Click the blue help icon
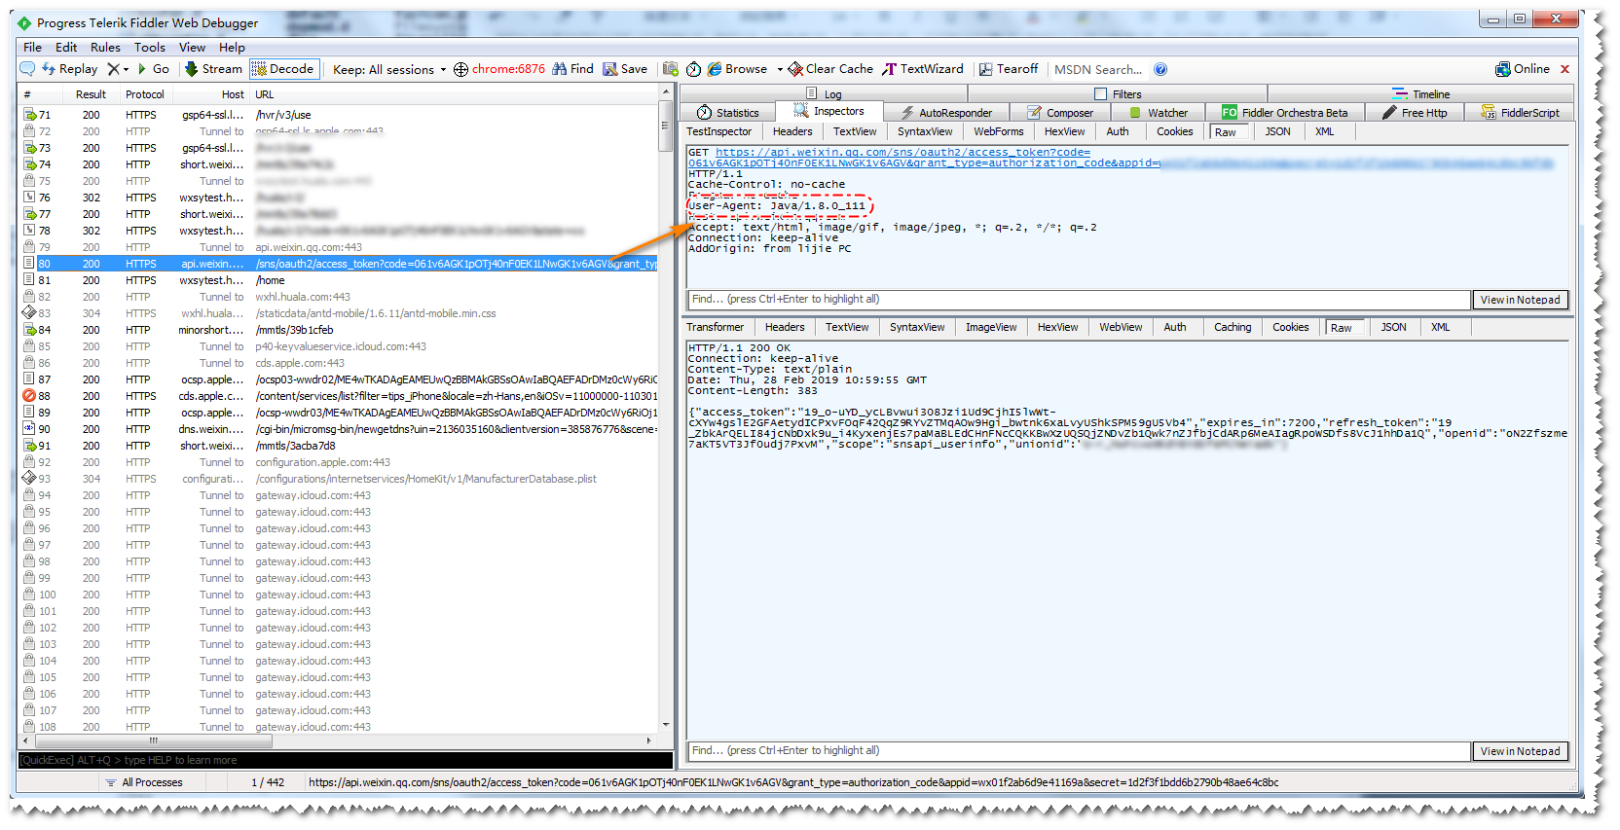 pyautogui.click(x=1160, y=69)
